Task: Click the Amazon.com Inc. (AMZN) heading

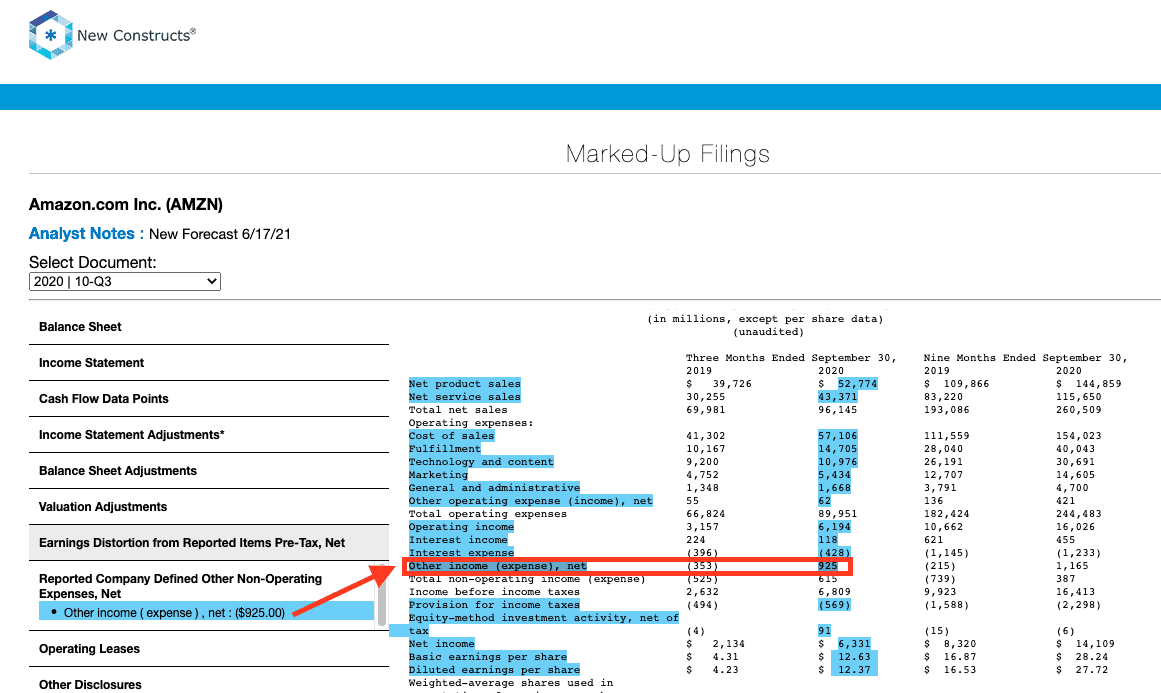Action: coord(126,204)
